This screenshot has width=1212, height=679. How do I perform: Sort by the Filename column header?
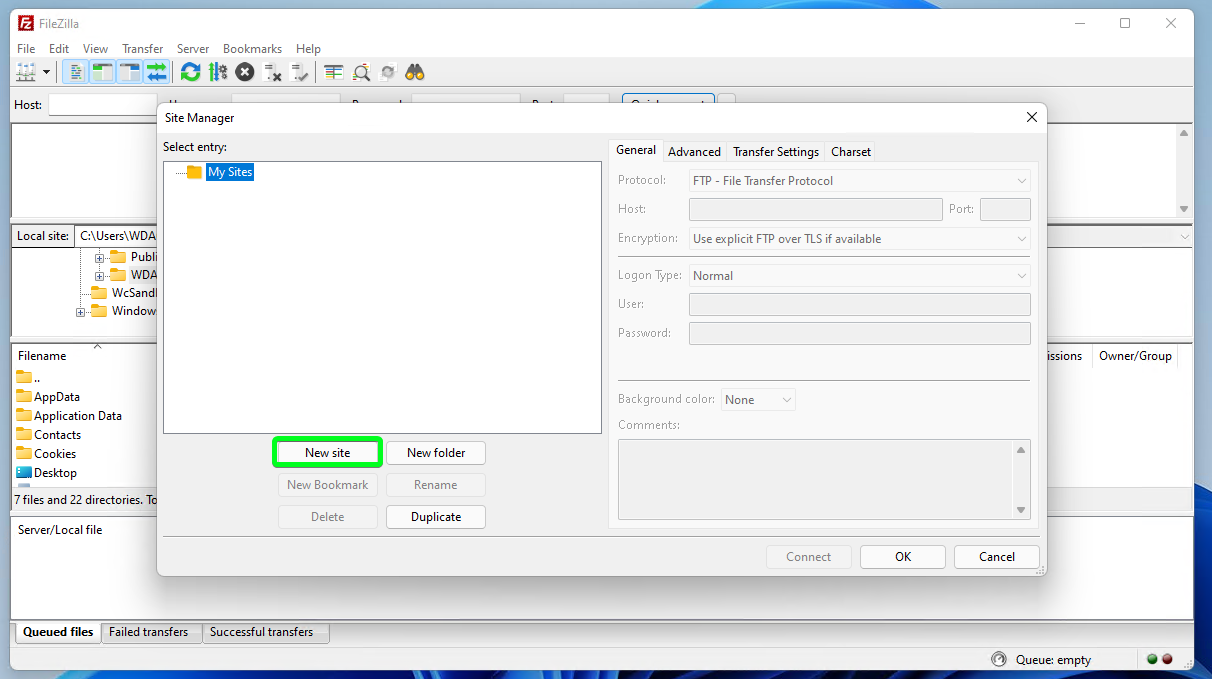tap(42, 356)
